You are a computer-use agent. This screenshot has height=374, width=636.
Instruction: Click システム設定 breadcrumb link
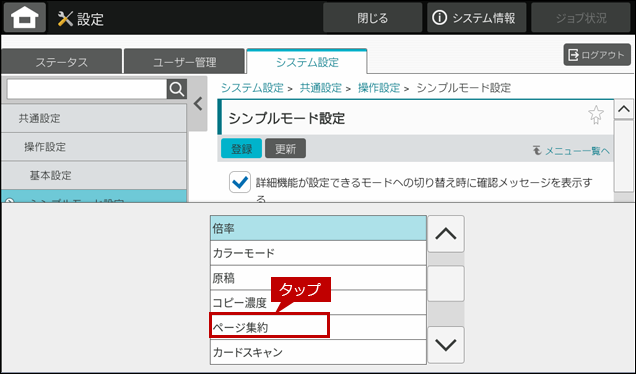click(252, 88)
